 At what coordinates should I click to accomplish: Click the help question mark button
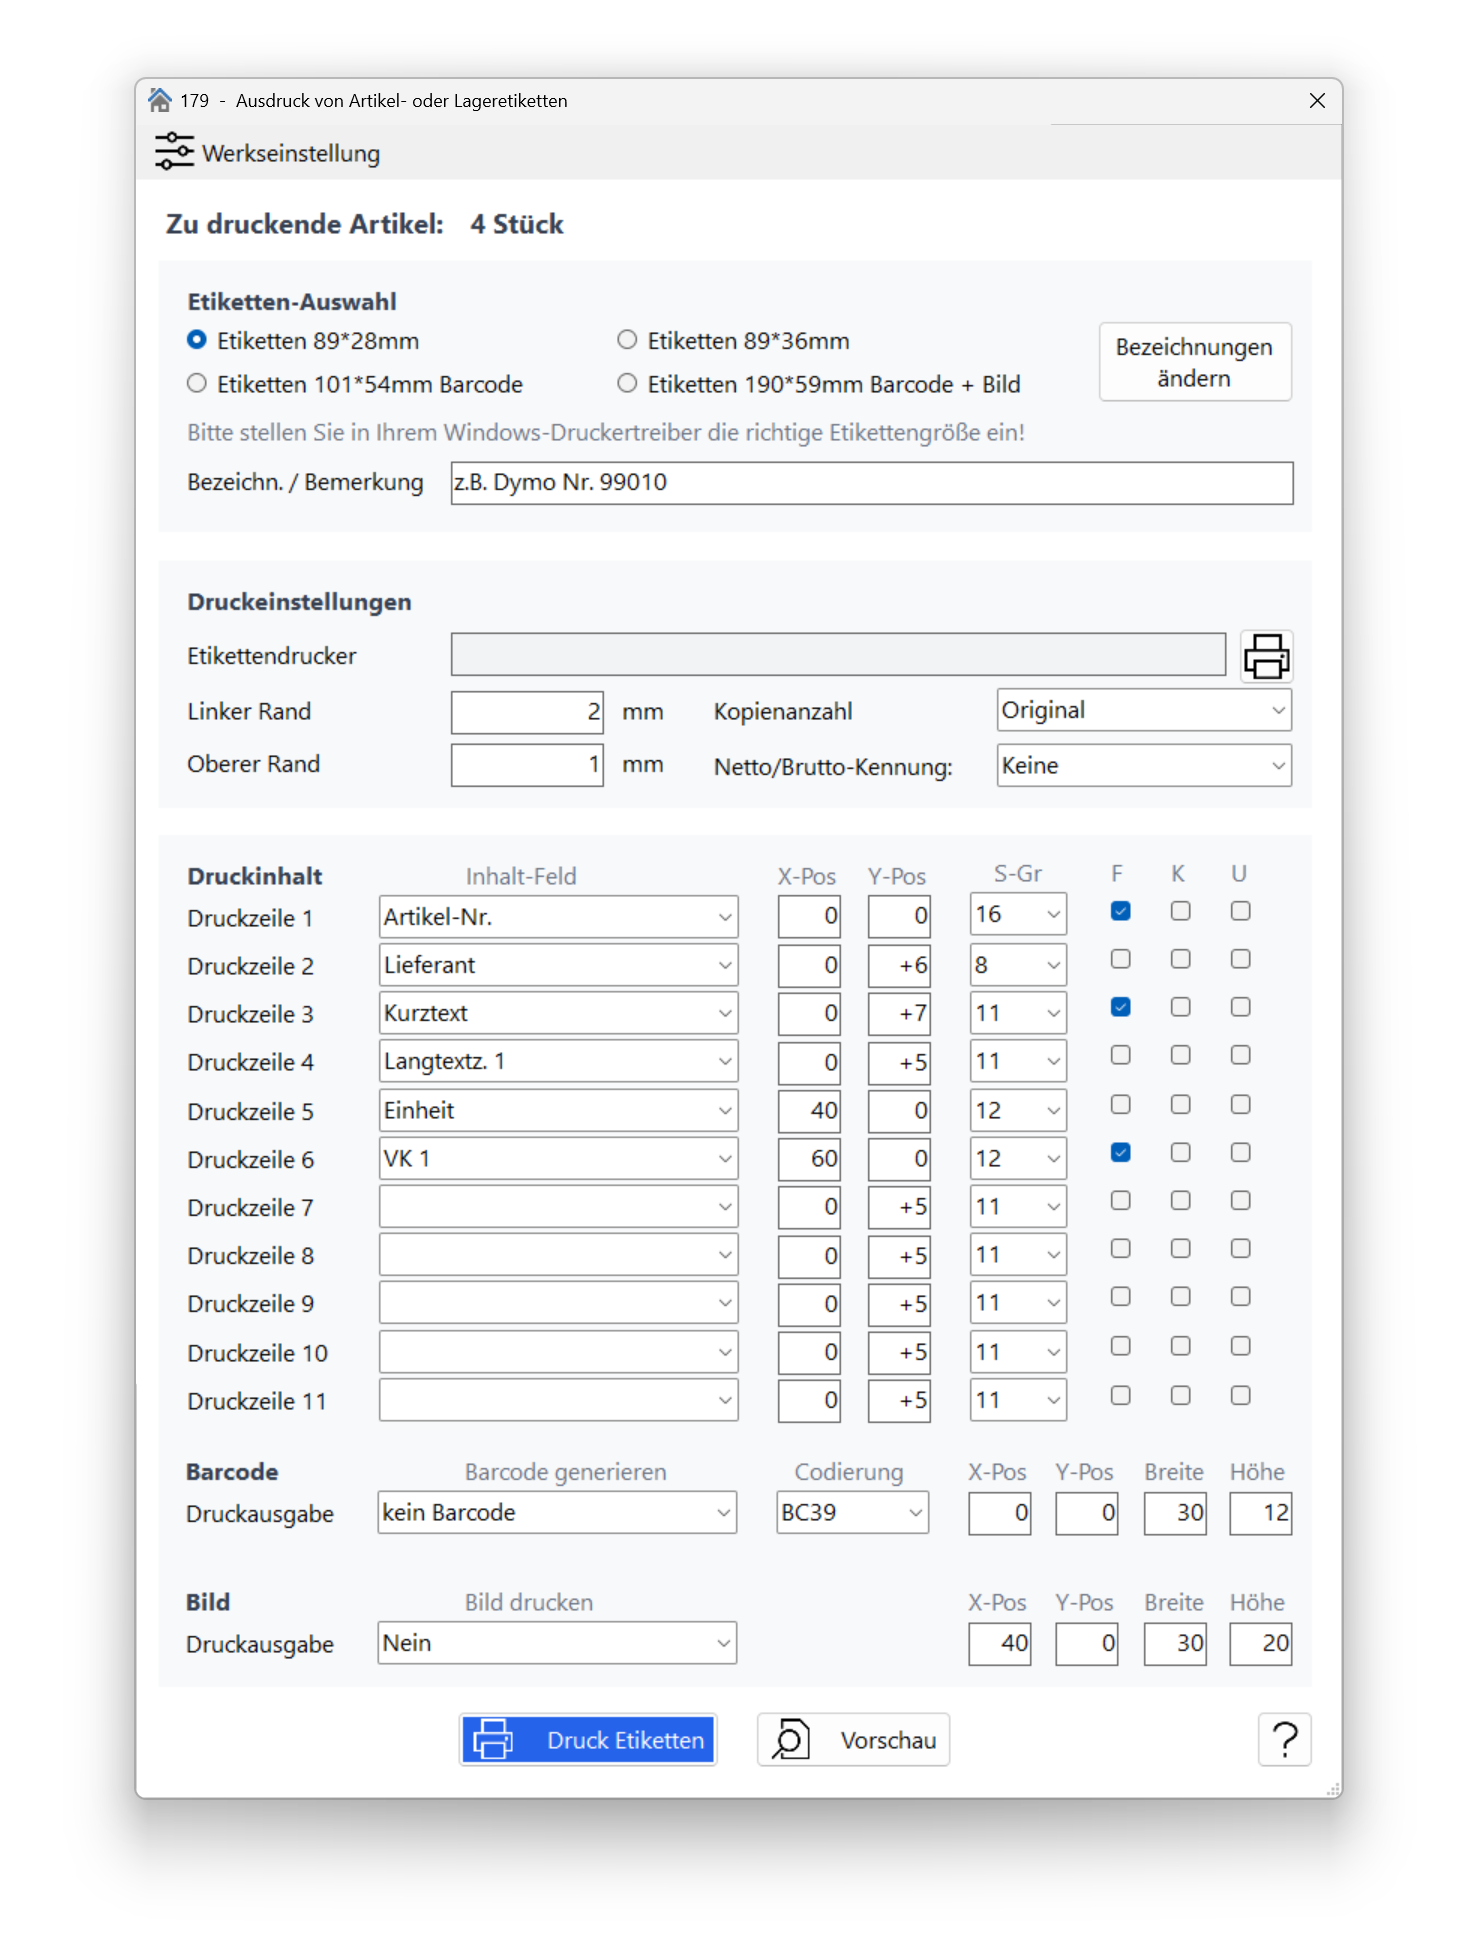tap(1284, 1740)
